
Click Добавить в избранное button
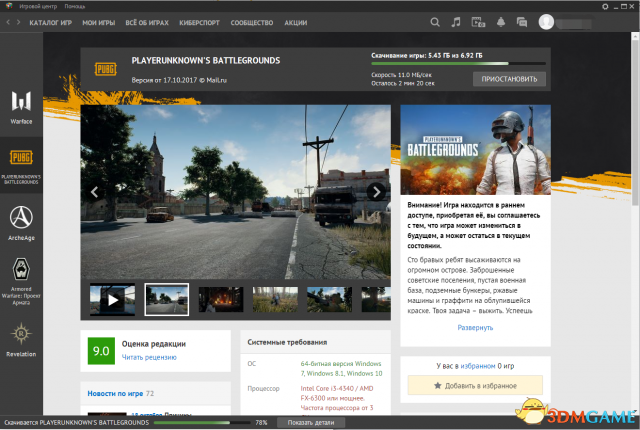[475, 386]
